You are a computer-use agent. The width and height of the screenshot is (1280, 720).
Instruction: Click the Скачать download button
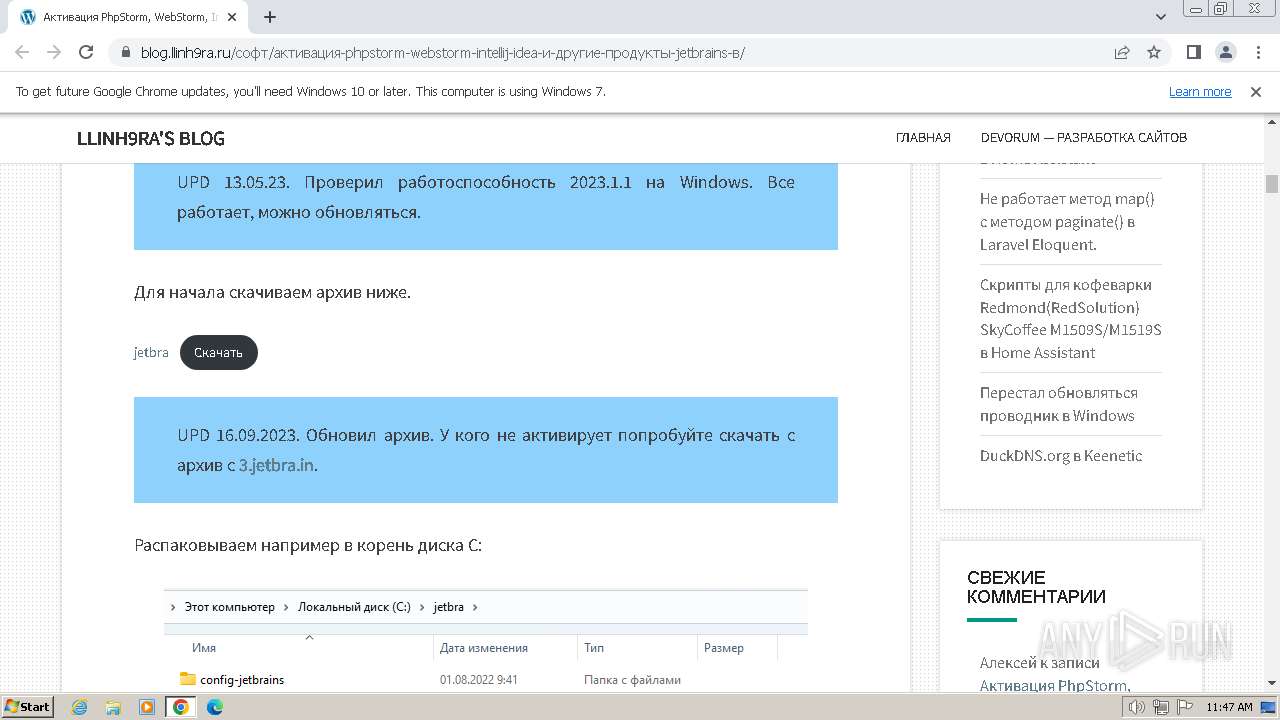click(x=219, y=352)
